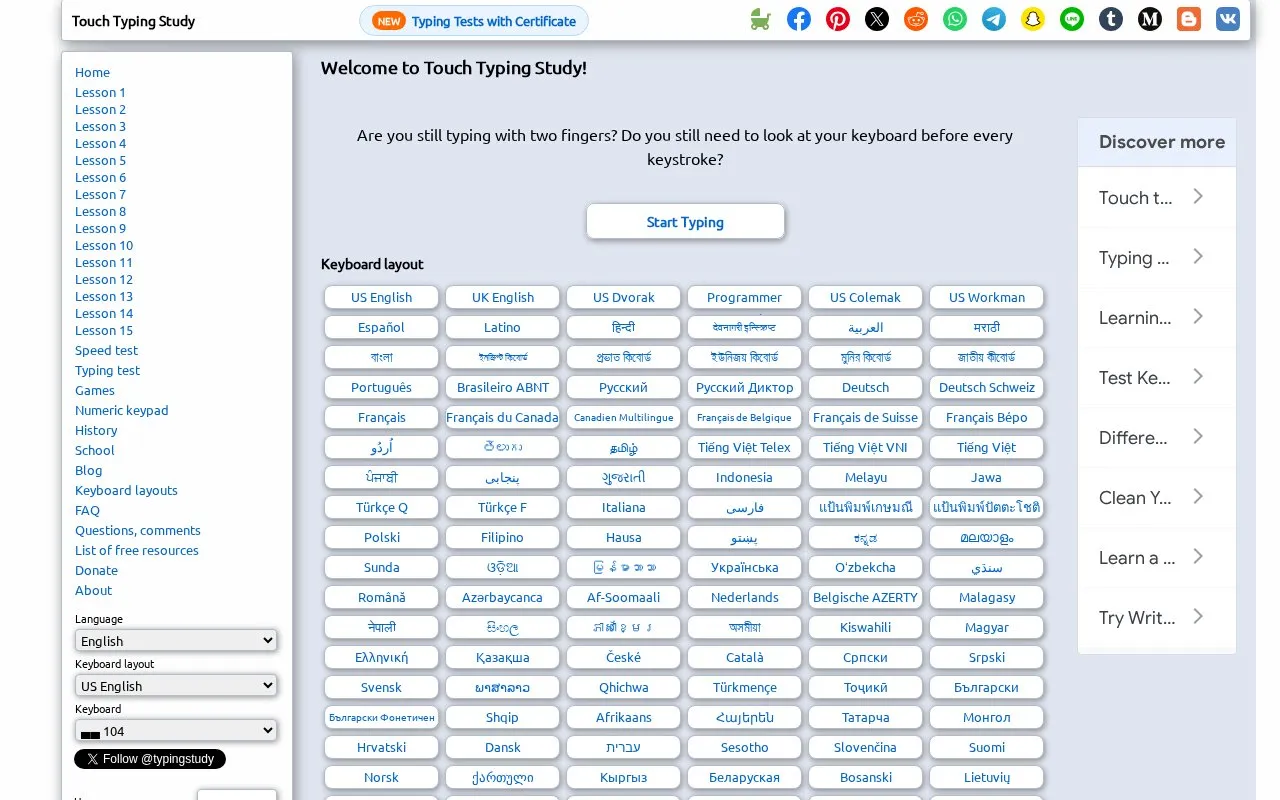1280x800 pixels.
Task: Select the Français Bépo layout
Action: coord(987,417)
